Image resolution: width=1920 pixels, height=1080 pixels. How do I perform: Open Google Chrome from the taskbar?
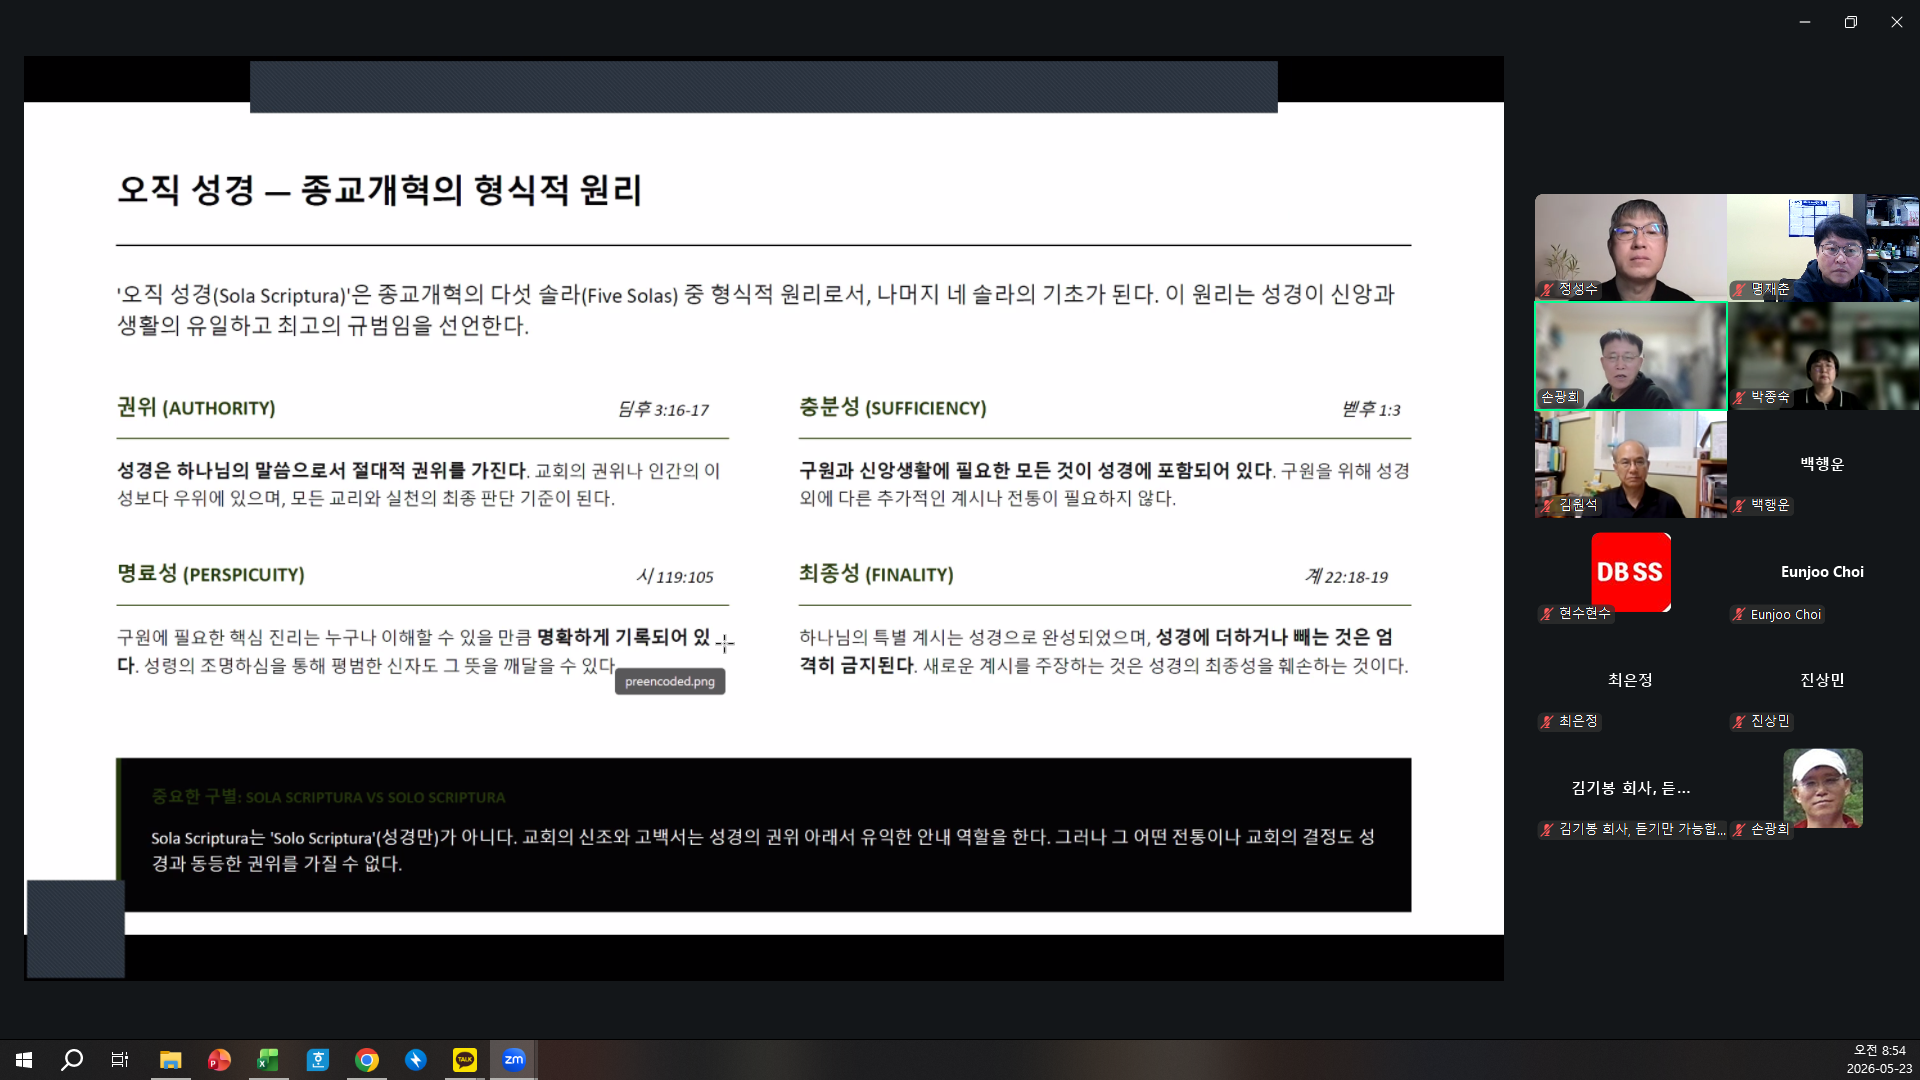(x=367, y=1060)
